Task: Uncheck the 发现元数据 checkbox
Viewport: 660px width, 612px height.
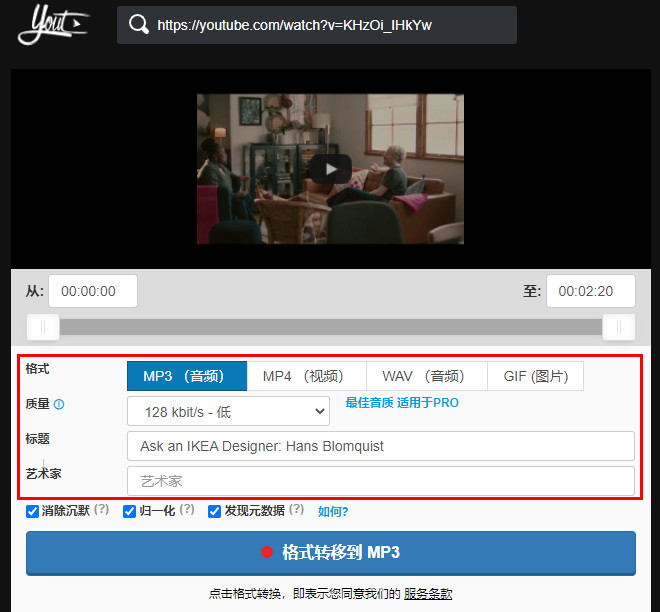Action: pos(214,511)
